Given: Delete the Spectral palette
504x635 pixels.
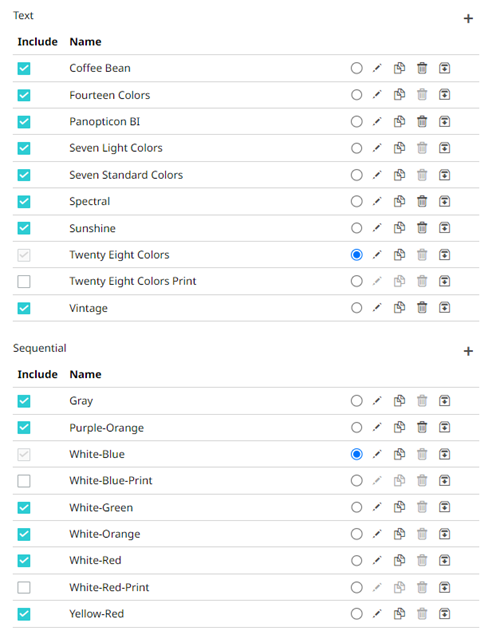Looking at the screenshot, I should point(422,201).
